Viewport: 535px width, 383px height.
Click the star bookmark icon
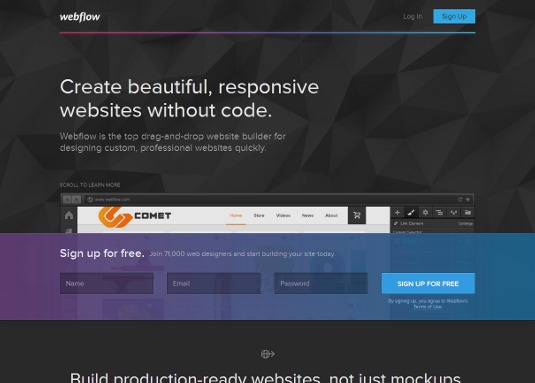pos(468,199)
